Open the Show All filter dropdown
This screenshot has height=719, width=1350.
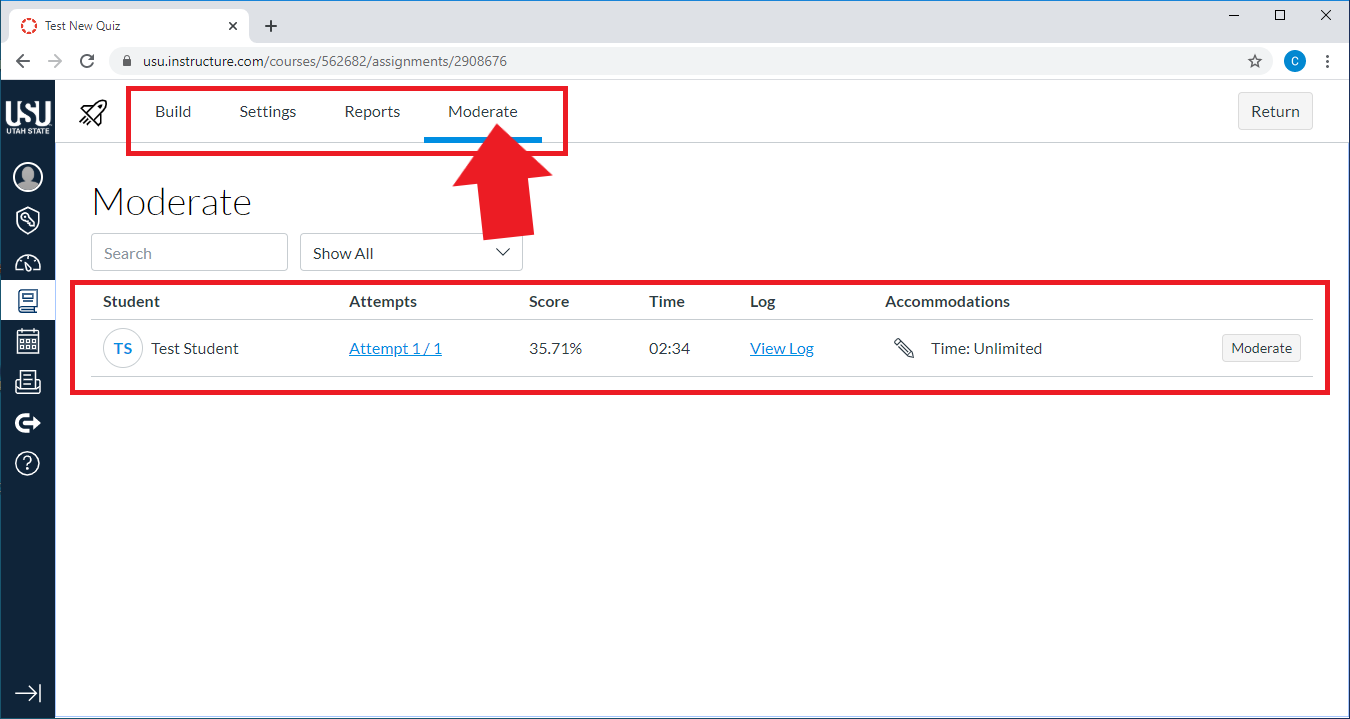(411, 253)
